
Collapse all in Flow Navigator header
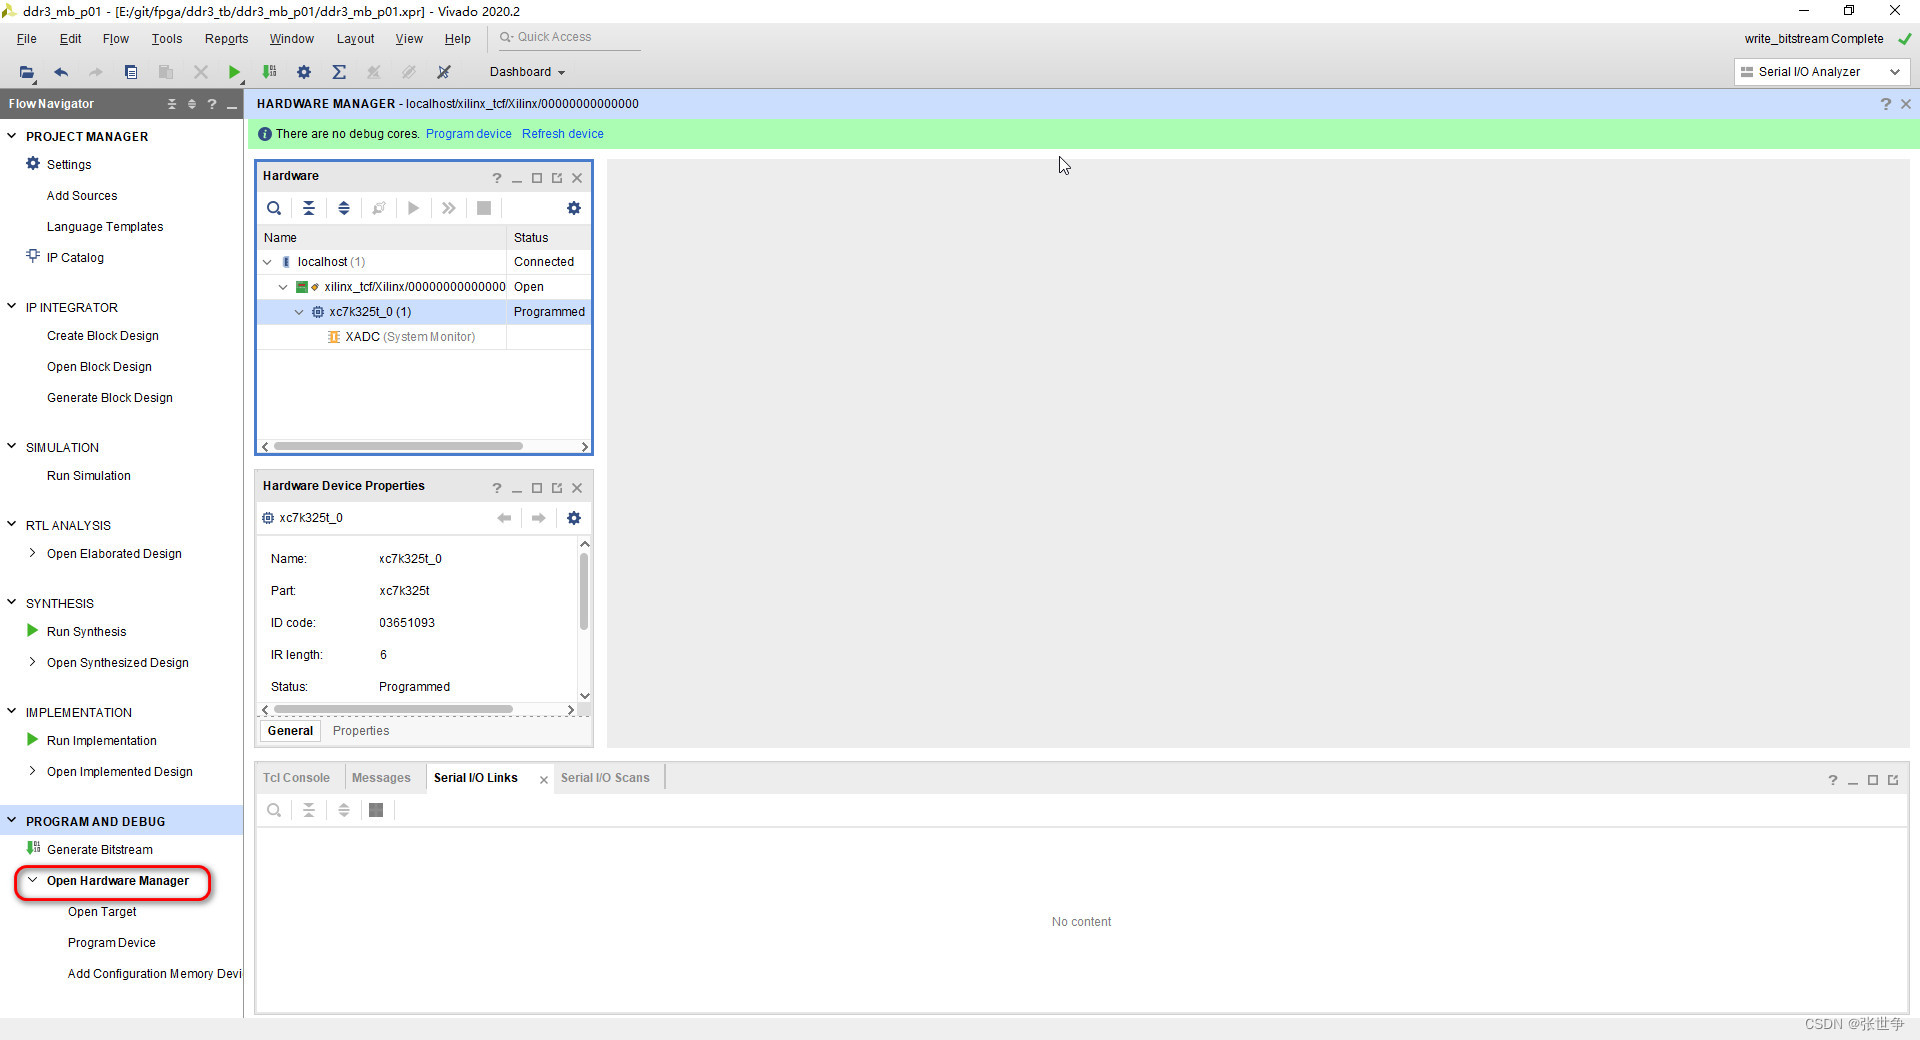pyautogui.click(x=172, y=104)
